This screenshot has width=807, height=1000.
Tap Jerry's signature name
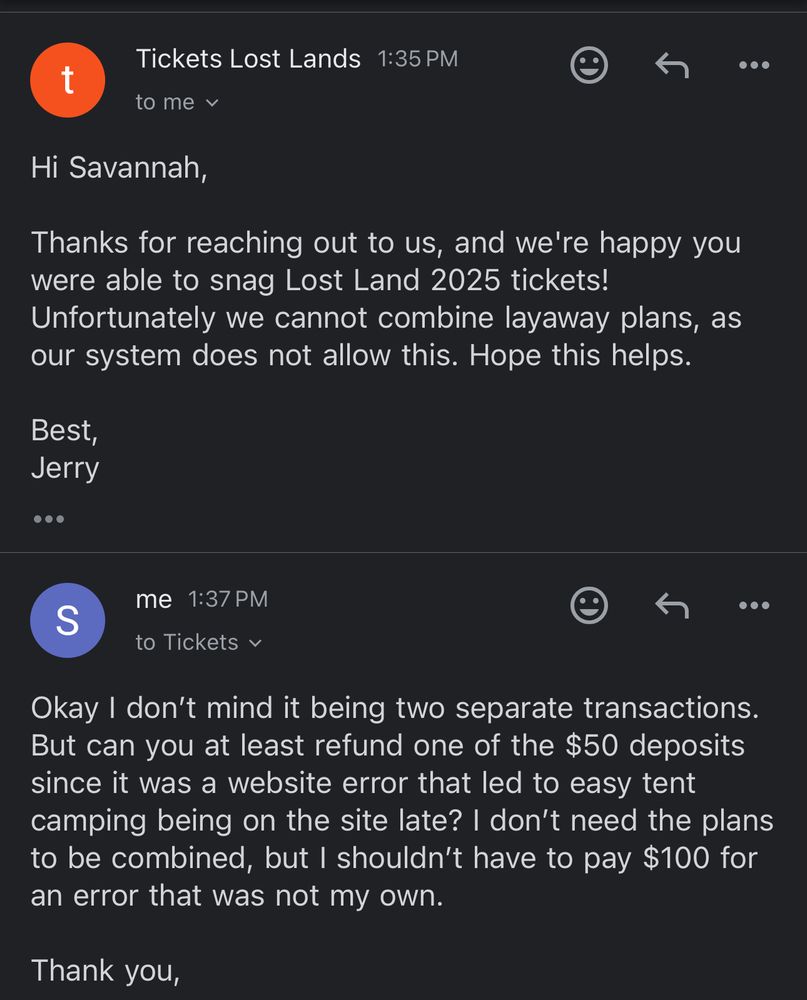(65, 468)
